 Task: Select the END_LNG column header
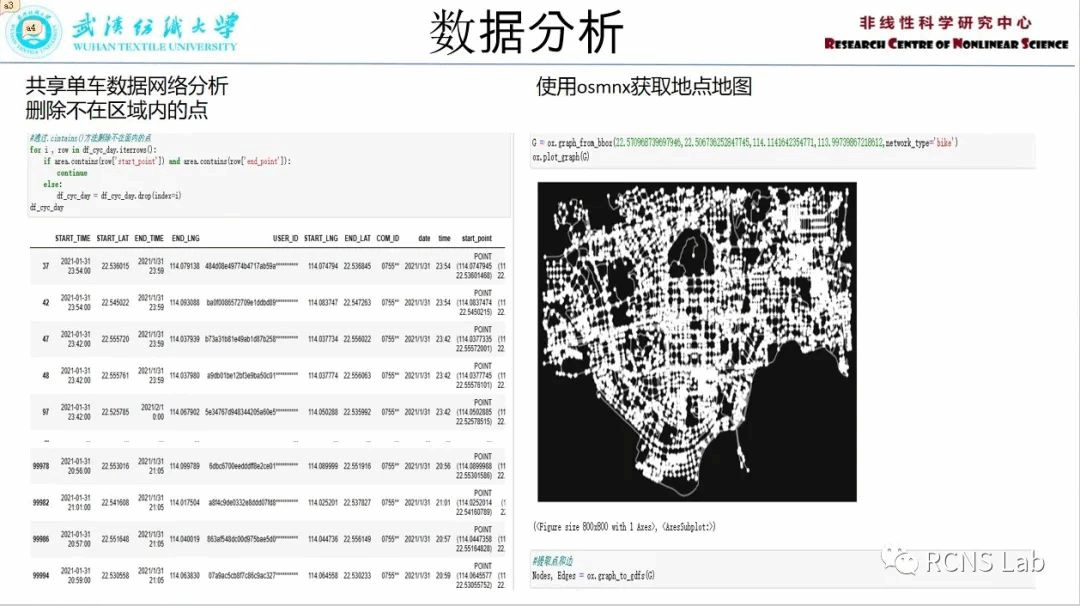[185, 238]
